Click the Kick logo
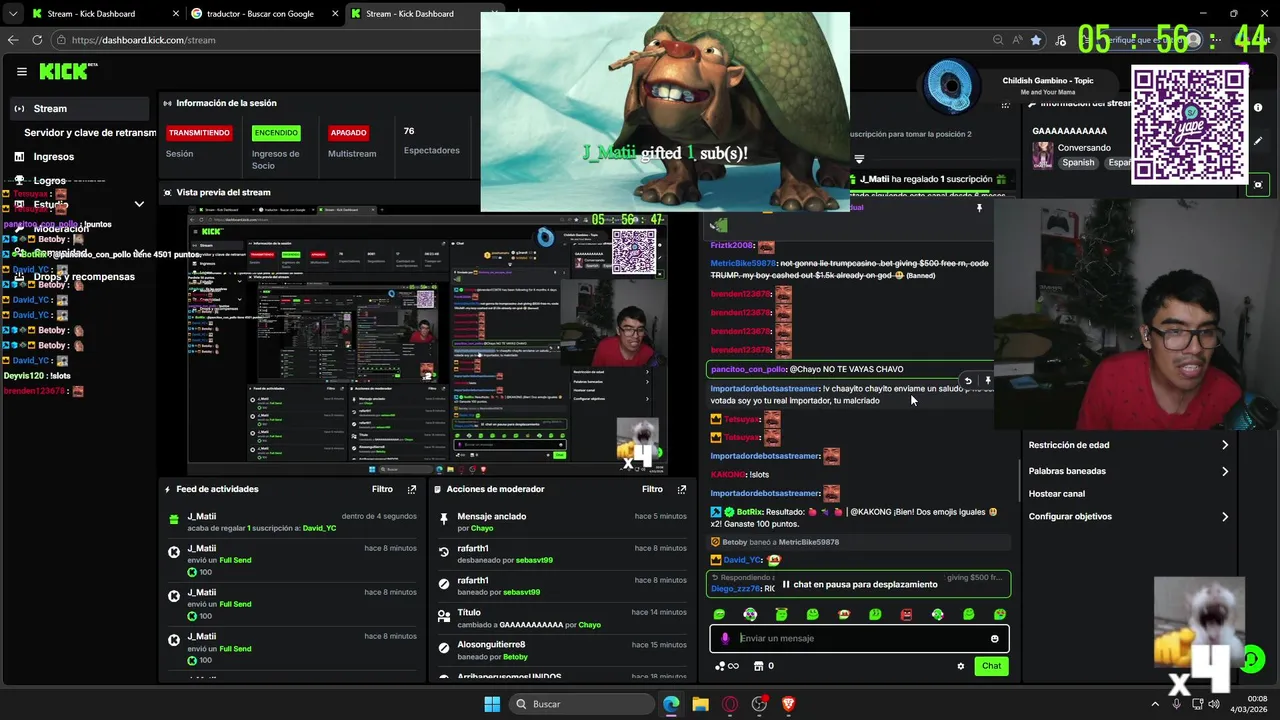The height and width of the screenshot is (720, 1280). click(x=64, y=71)
